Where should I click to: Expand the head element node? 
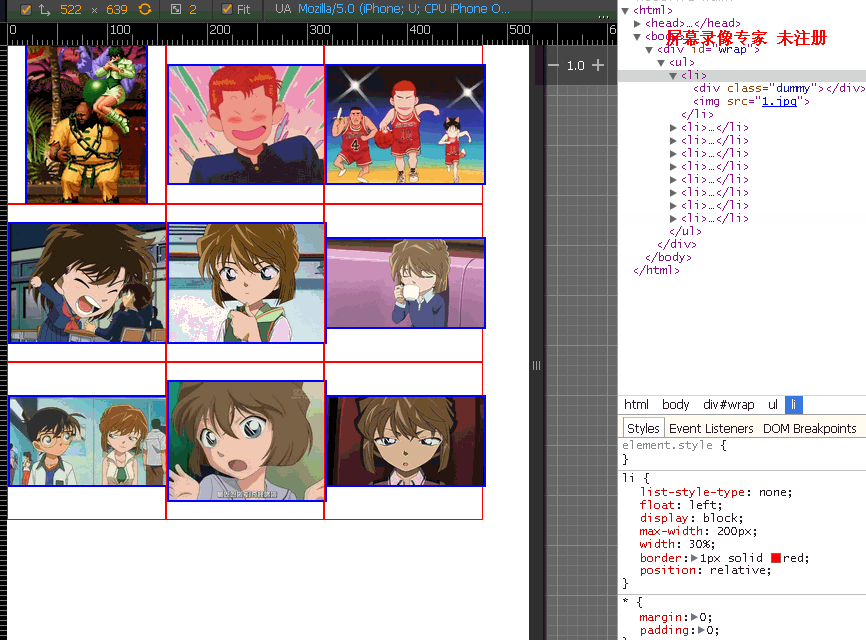[638, 24]
